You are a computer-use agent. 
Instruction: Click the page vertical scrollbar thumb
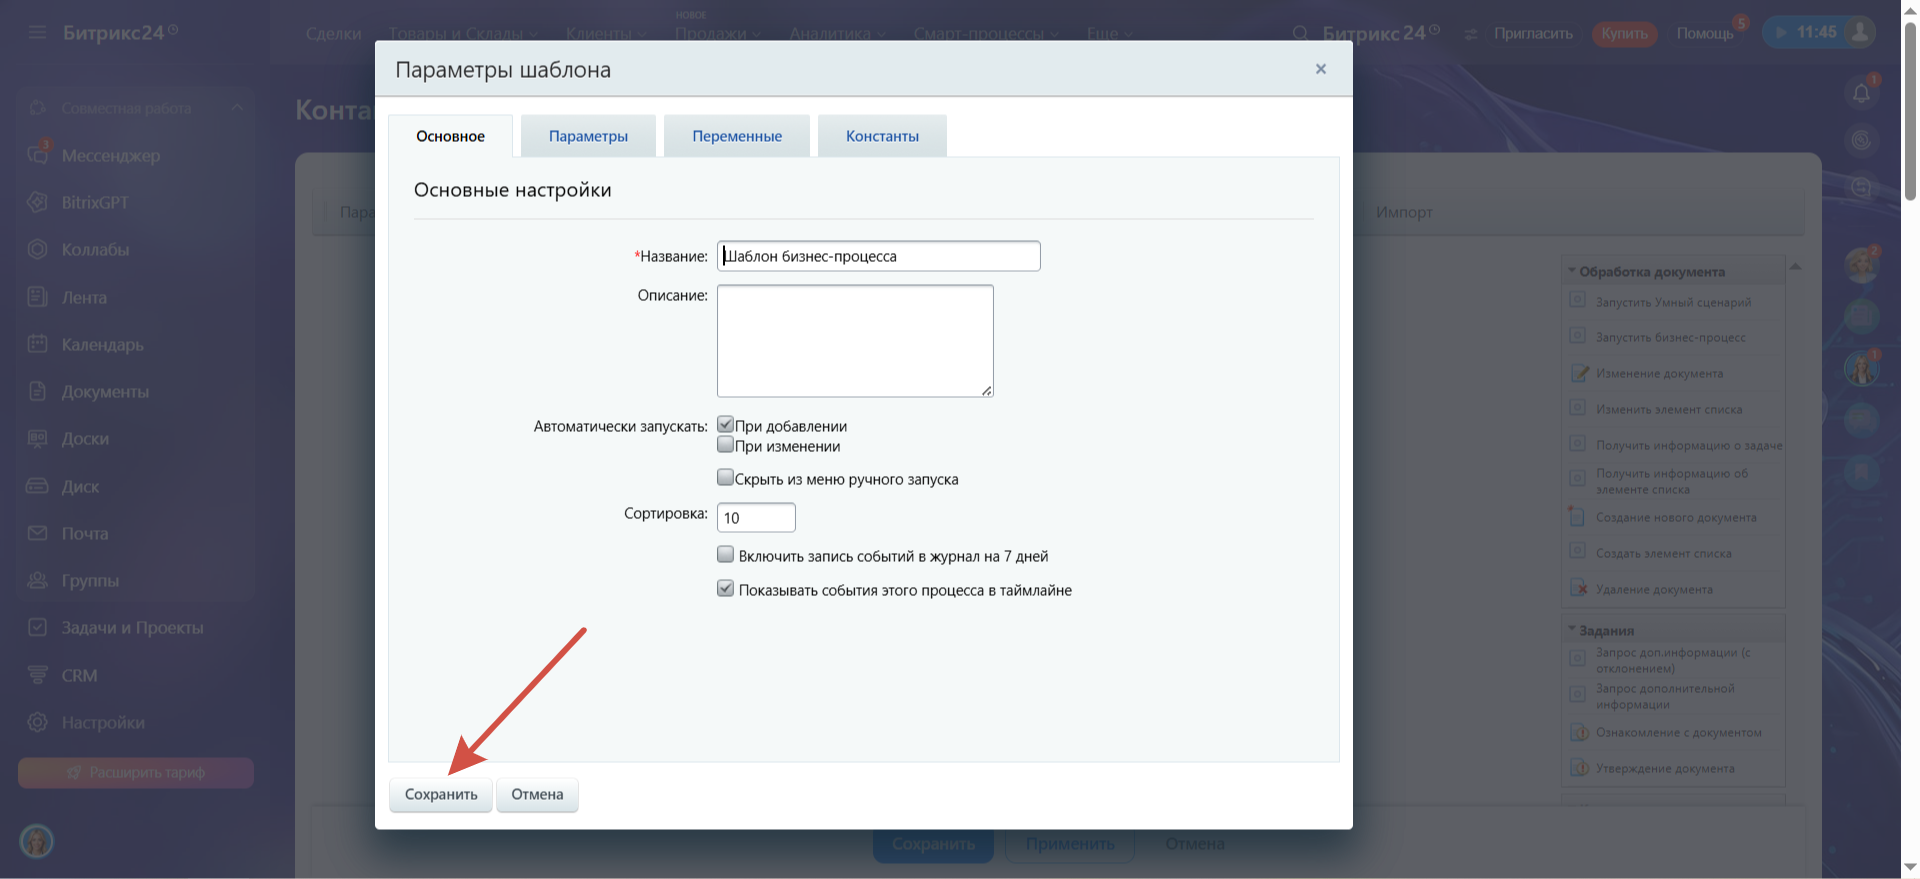pyautogui.click(x=1910, y=110)
